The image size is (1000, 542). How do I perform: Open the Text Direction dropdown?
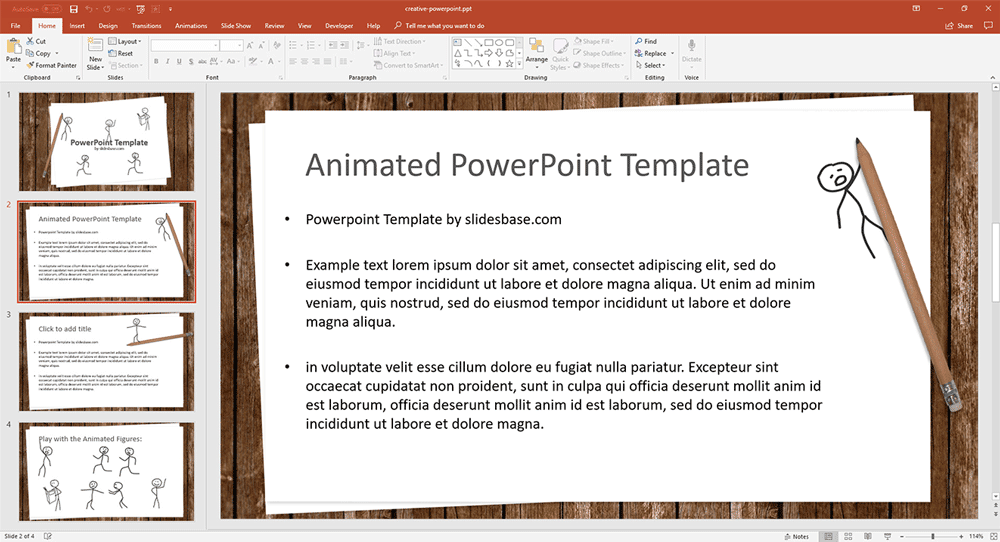400,41
